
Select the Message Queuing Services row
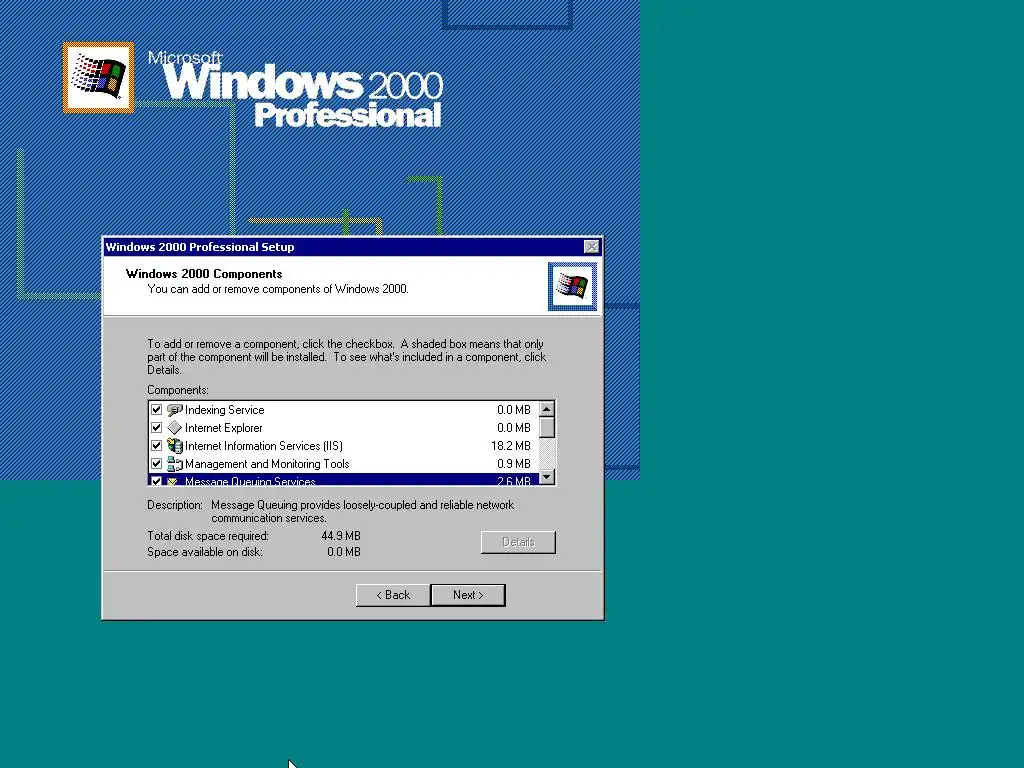click(344, 479)
